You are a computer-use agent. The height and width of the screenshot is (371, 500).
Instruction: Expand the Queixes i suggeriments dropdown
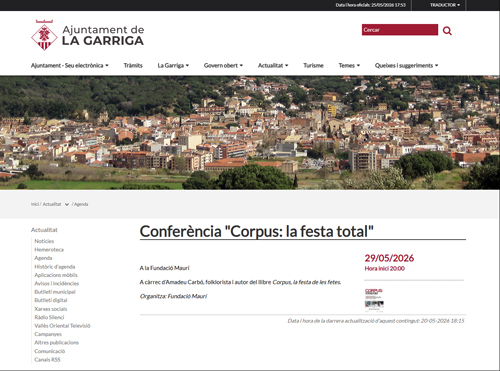406,65
